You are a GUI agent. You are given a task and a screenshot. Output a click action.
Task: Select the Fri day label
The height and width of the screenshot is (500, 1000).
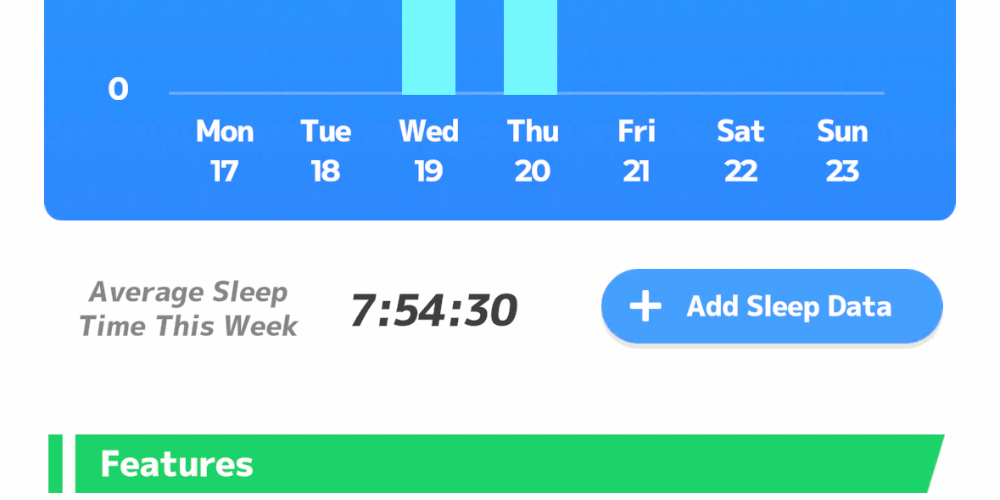click(636, 132)
